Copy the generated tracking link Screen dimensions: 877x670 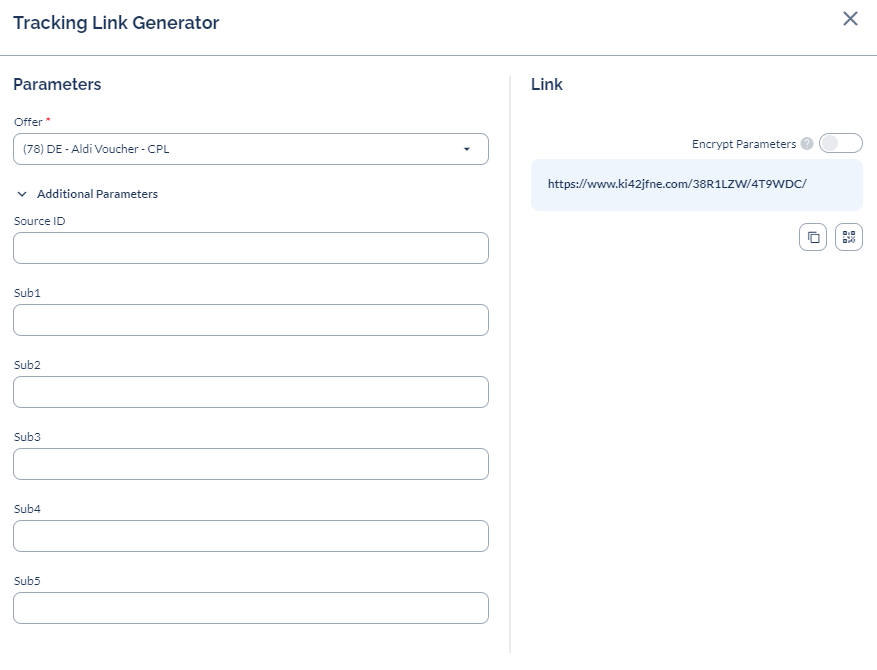(813, 237)
